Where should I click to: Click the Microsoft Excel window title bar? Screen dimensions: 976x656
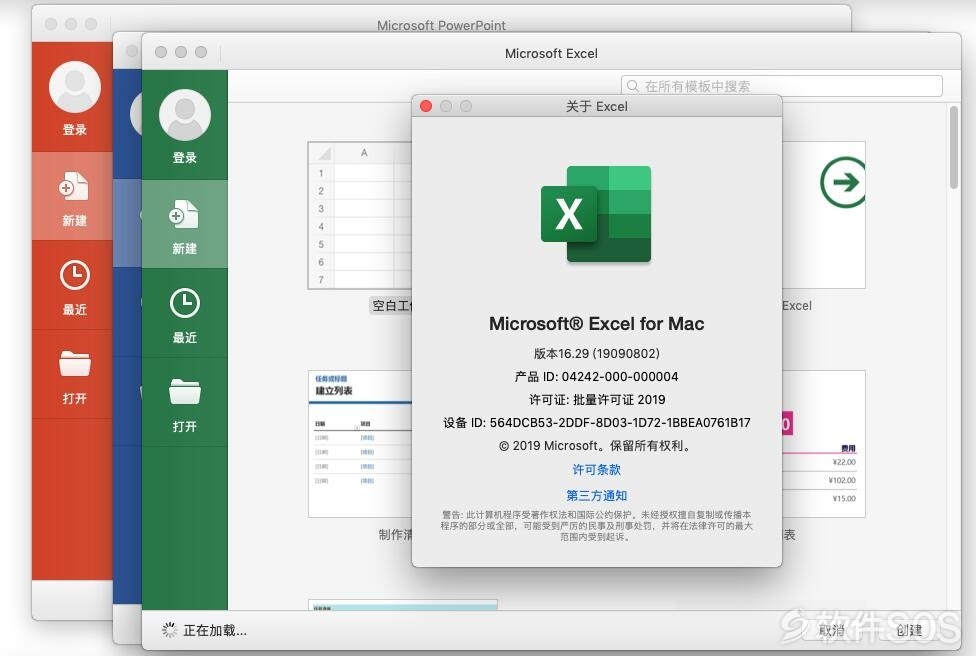coord(551,54)
